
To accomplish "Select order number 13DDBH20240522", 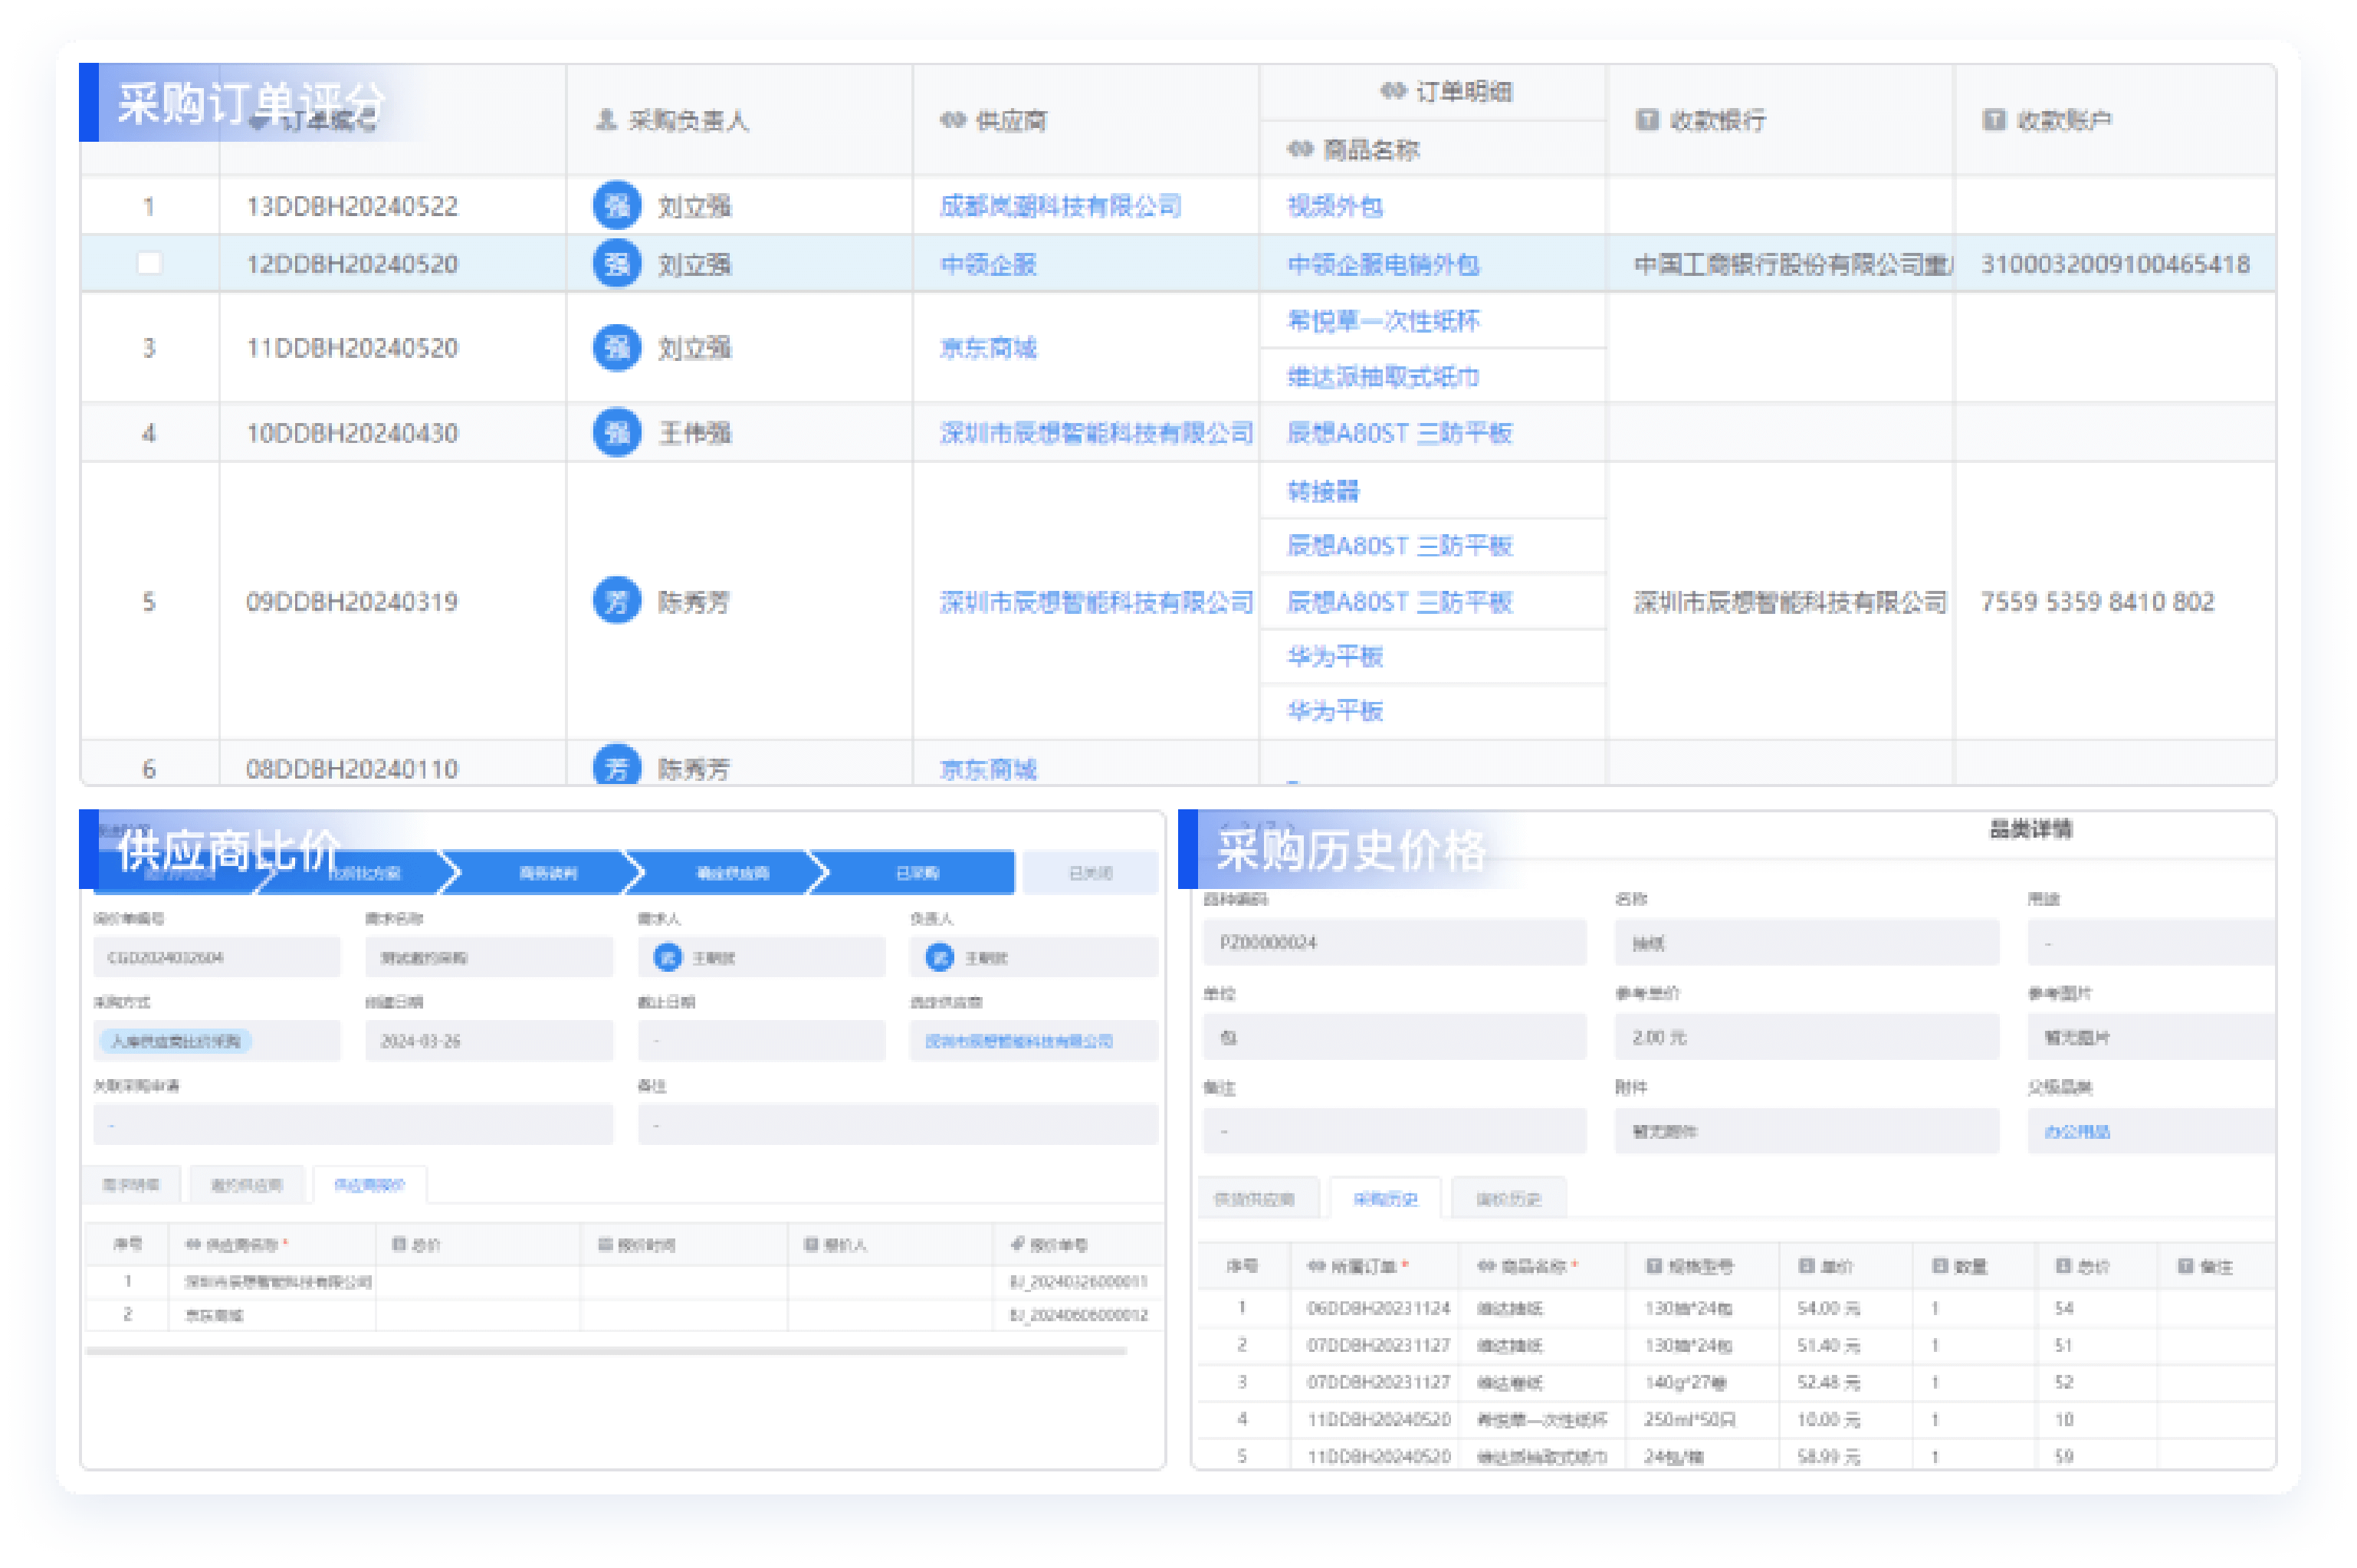I will [352, 206].
